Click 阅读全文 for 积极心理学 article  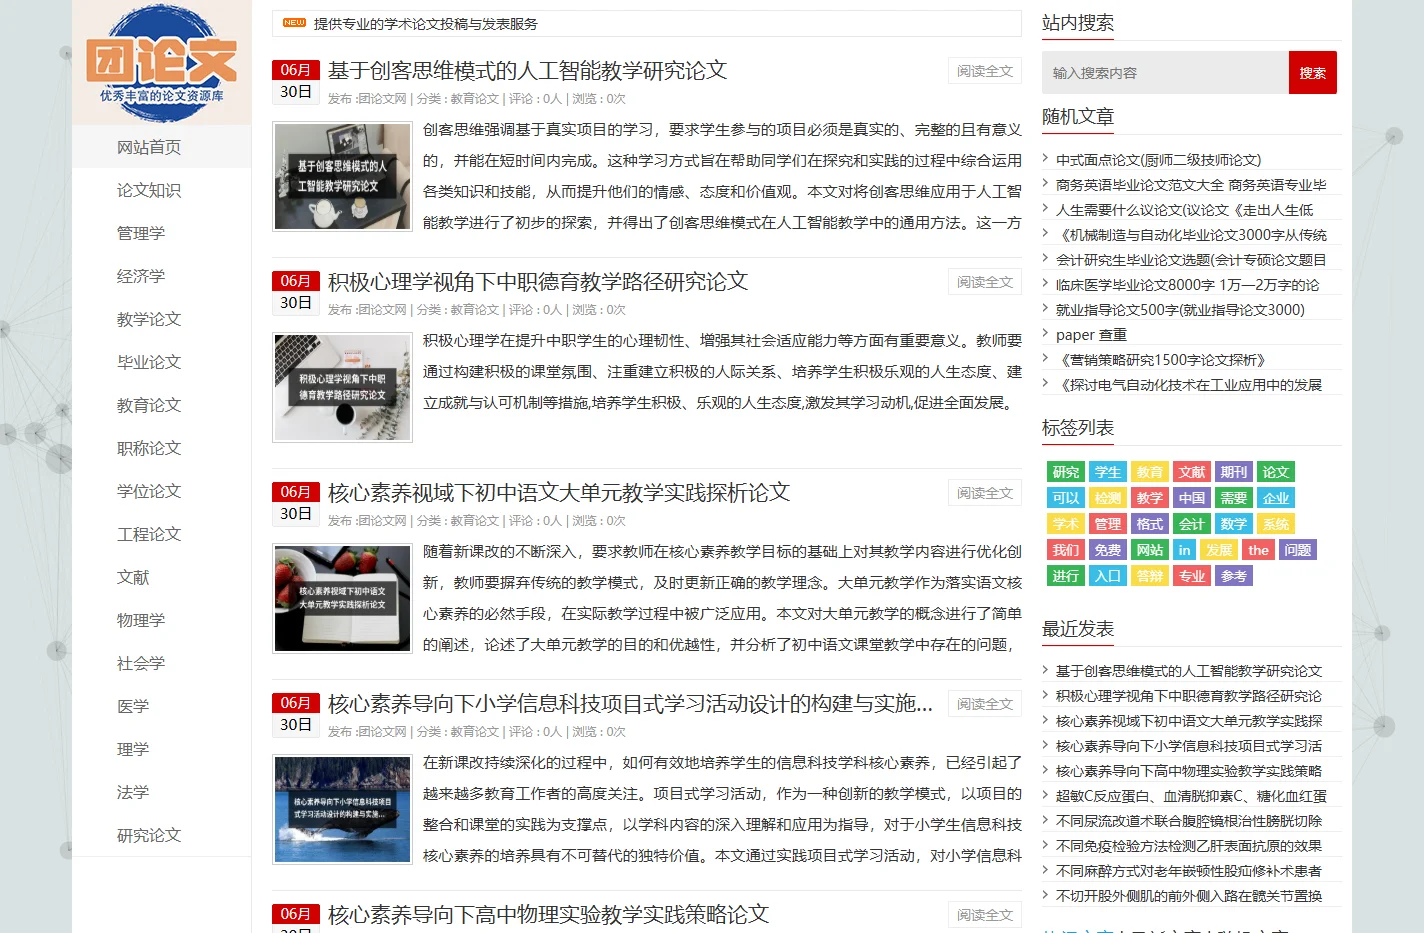coord(985,282)
